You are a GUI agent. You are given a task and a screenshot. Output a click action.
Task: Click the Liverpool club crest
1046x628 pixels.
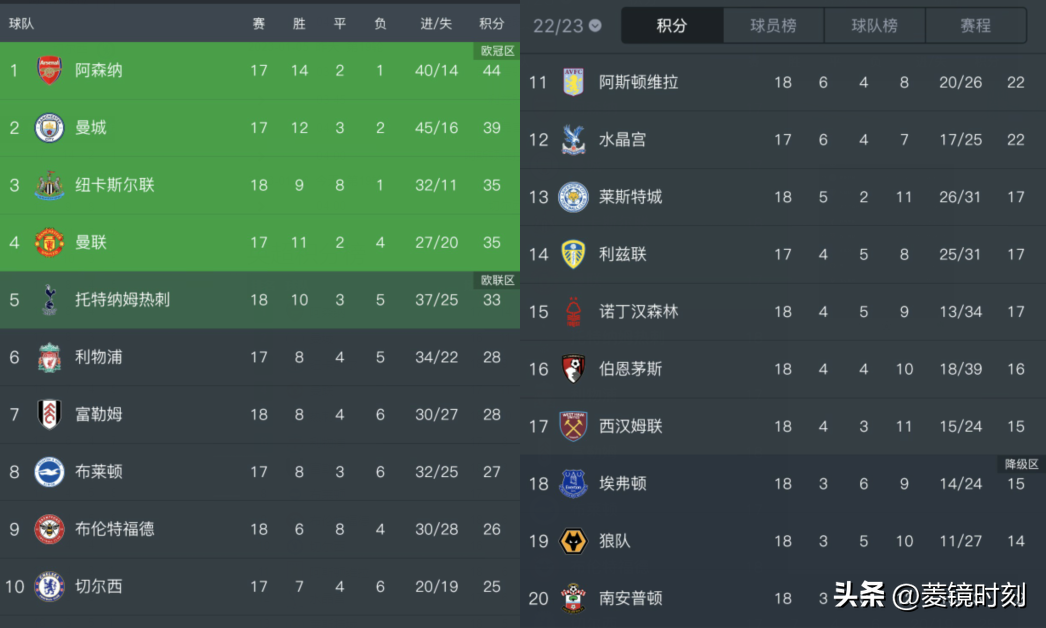(49, 357)
